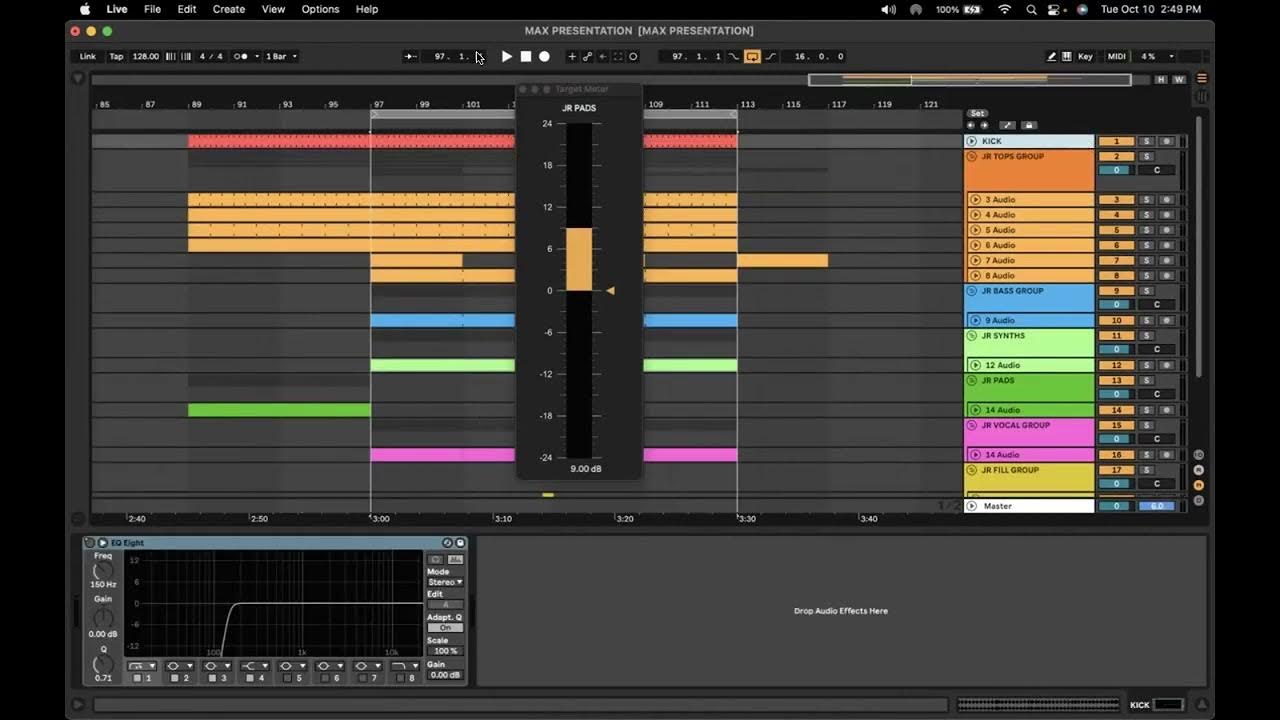Image resolution: width=1280 pixels, height=720 pixels.
Task: Click the Tap tempo button
Action: coord(116,56)
